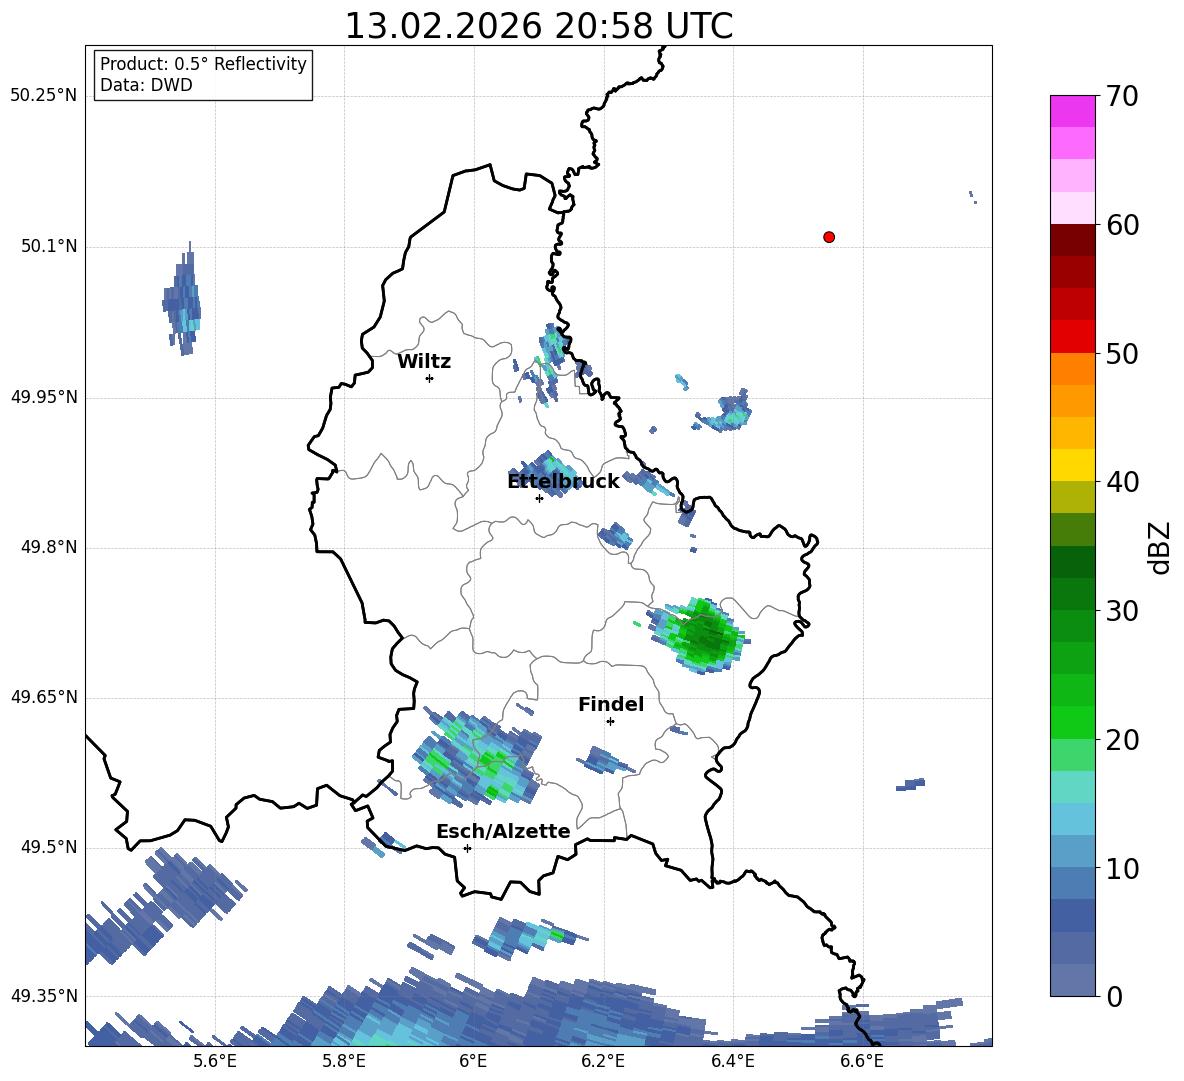Screen dimensions: 1184x1081
Task: Click the 0 tick on the colorbar
Action: click(x=1114, y=996)
